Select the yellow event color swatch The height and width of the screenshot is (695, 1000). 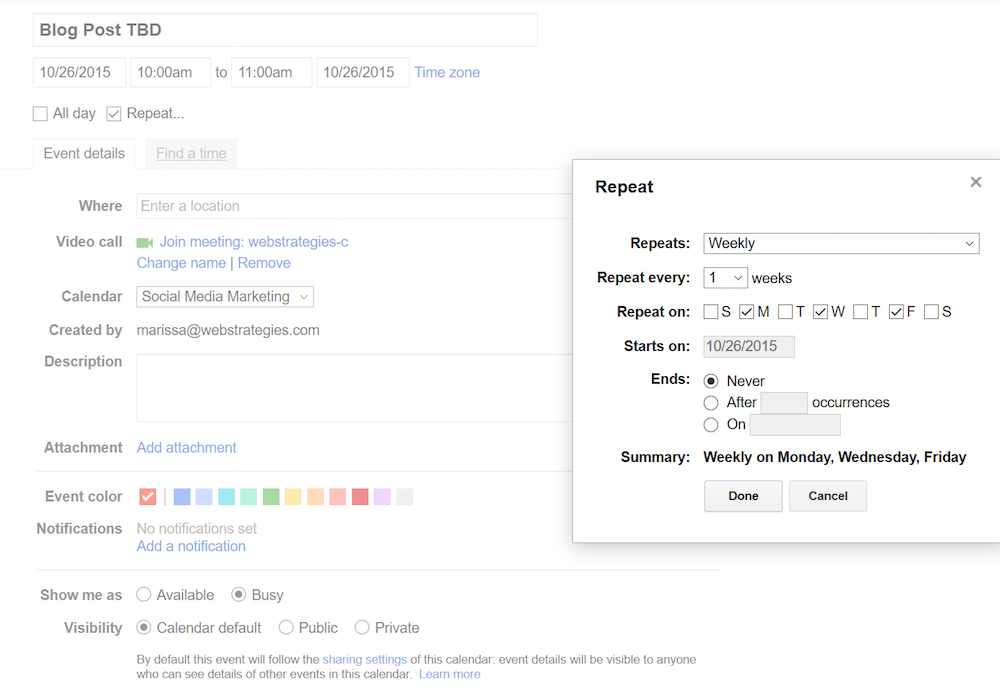(x=293, y=497)
